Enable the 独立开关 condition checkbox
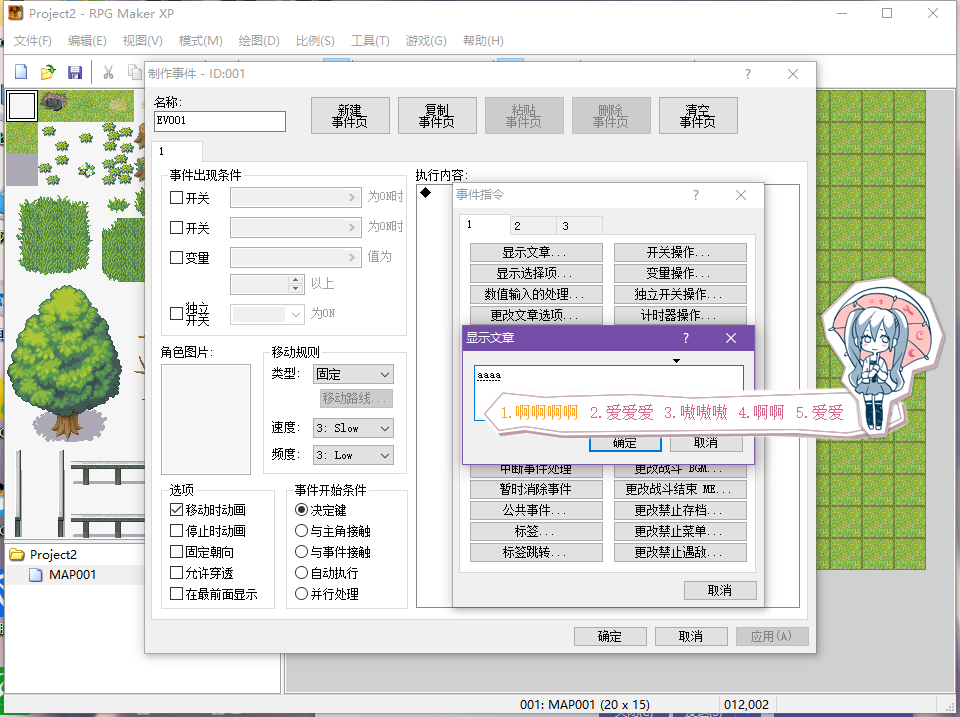Screen dimensions: 960x717 (176, 313)
